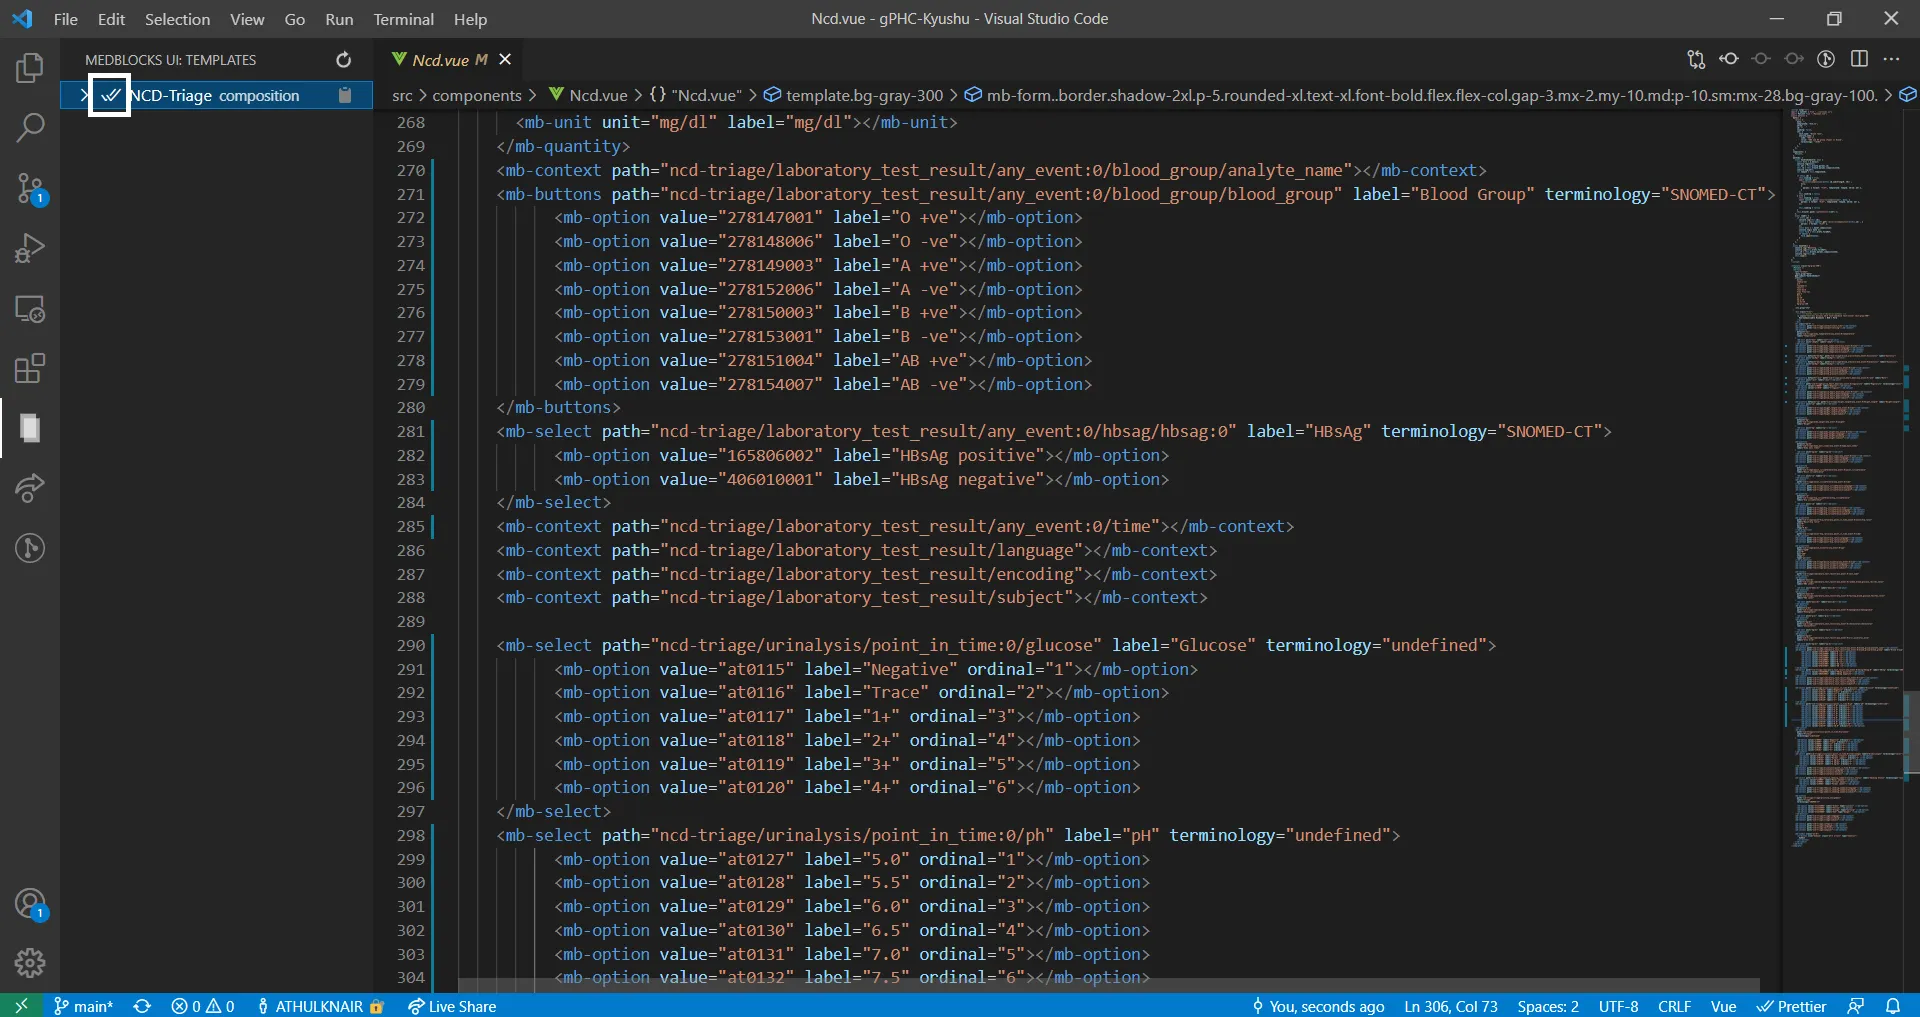The width and height of the screenshot is (1920, 1017).
Task: Expand the NCD-Triage composition tree item
Action: (x=84, y=95)
